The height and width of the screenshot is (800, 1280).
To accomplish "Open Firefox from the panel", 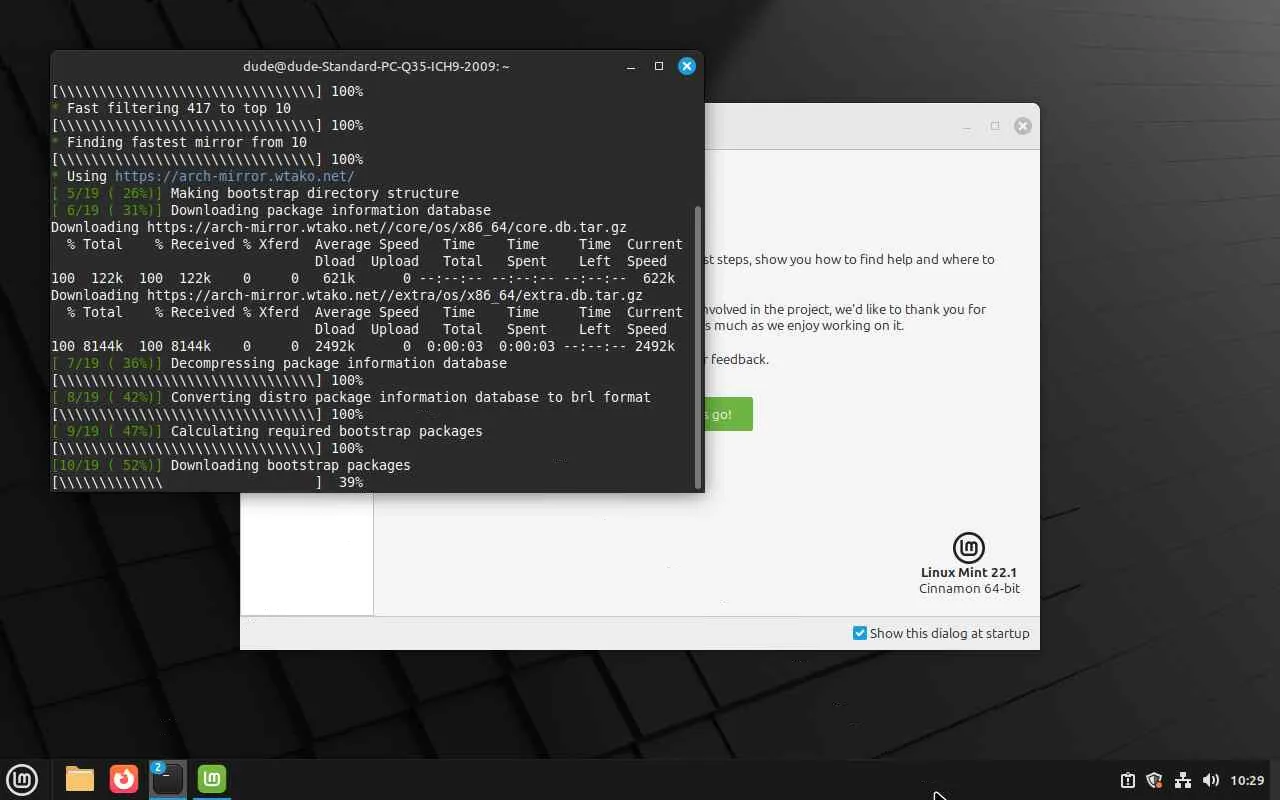I will [124, 779].
